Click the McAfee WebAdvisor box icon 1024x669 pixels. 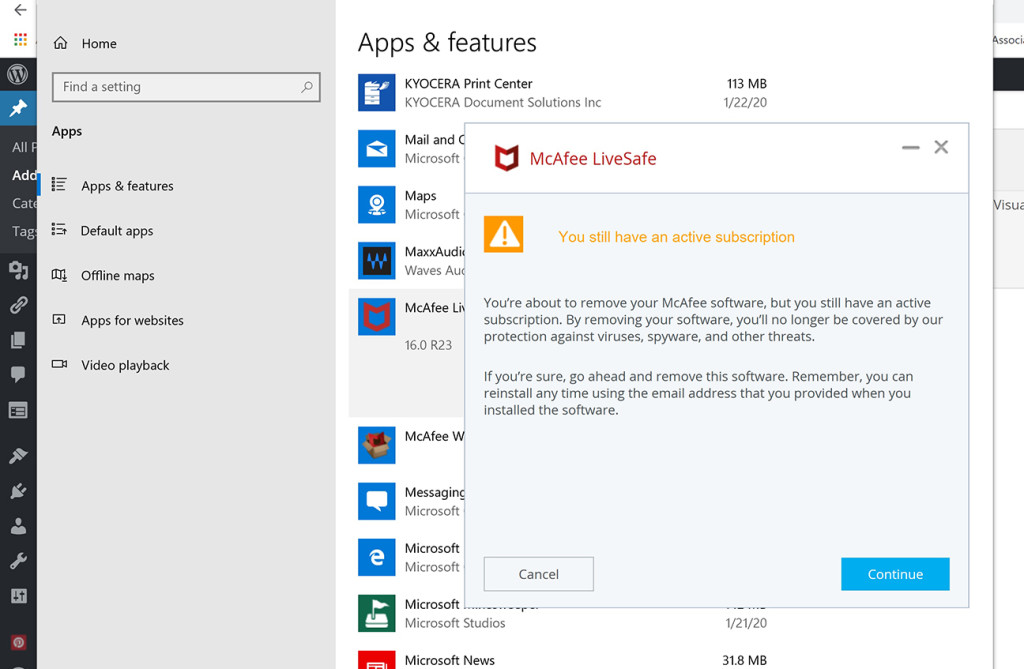tap(376, 445)
